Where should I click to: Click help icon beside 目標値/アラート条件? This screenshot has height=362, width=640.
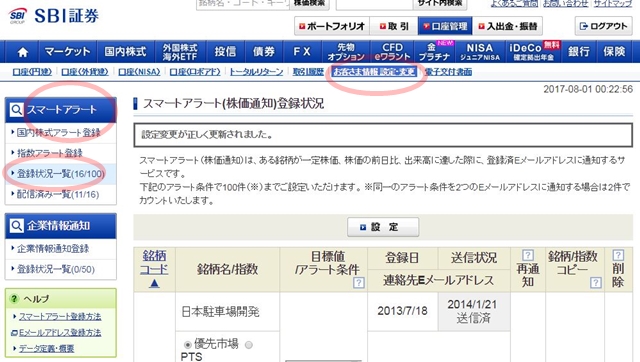point(358,282)
